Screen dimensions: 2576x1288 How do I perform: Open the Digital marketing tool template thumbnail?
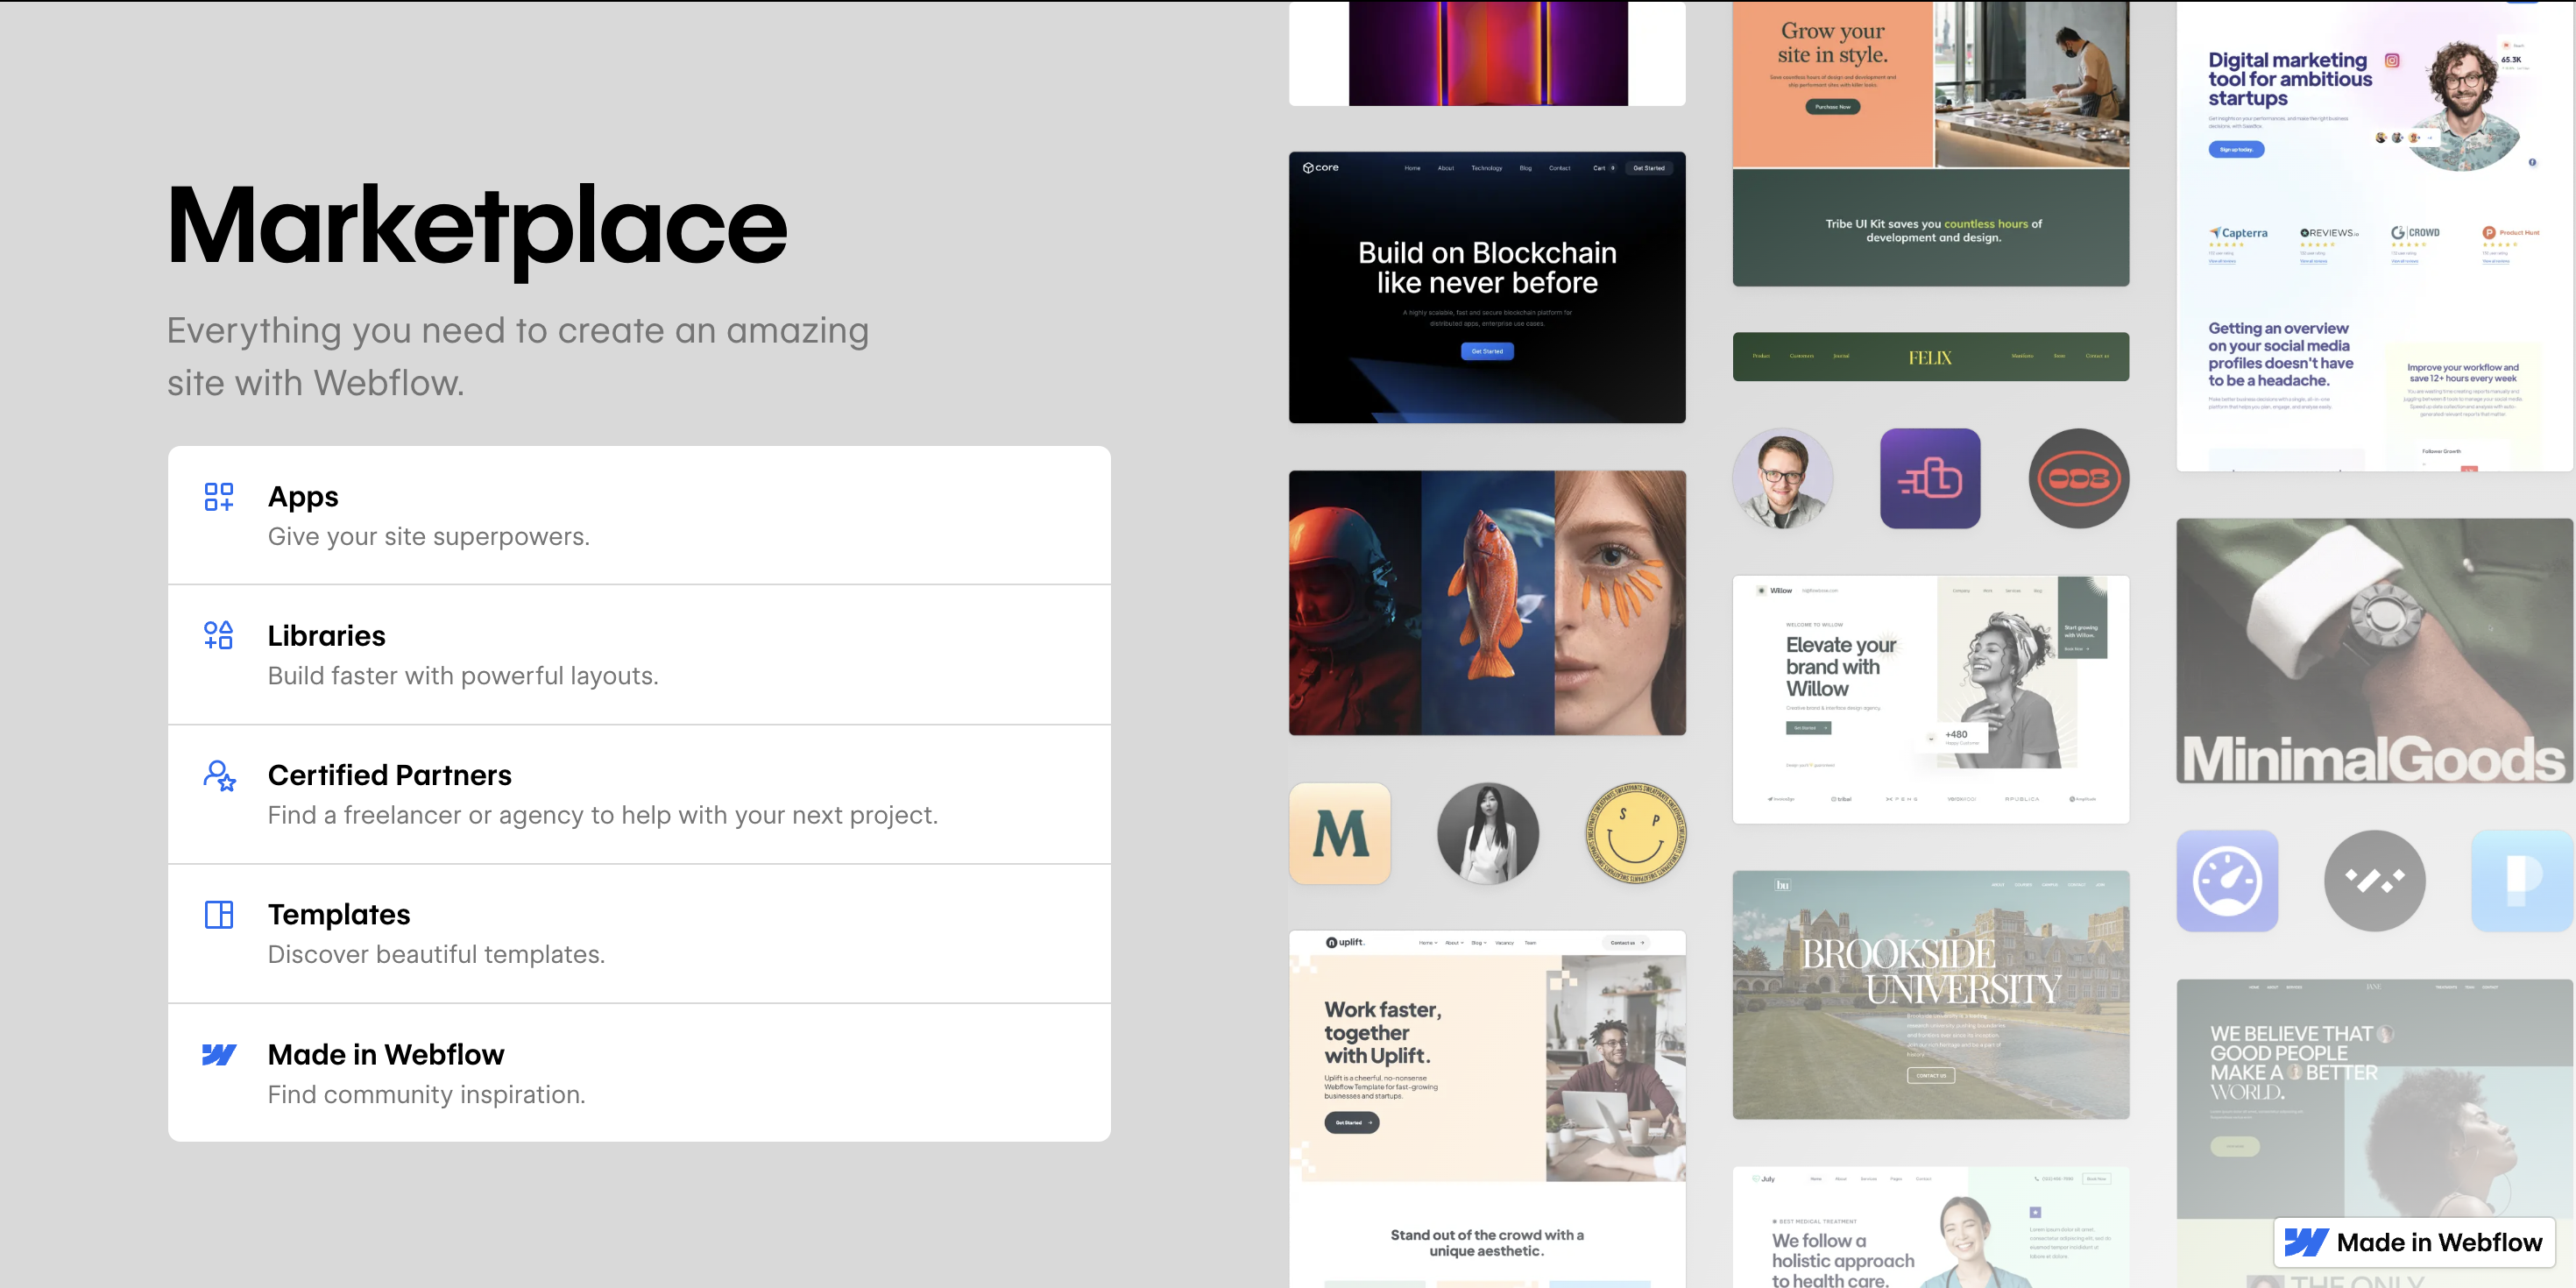point(2375,236)
